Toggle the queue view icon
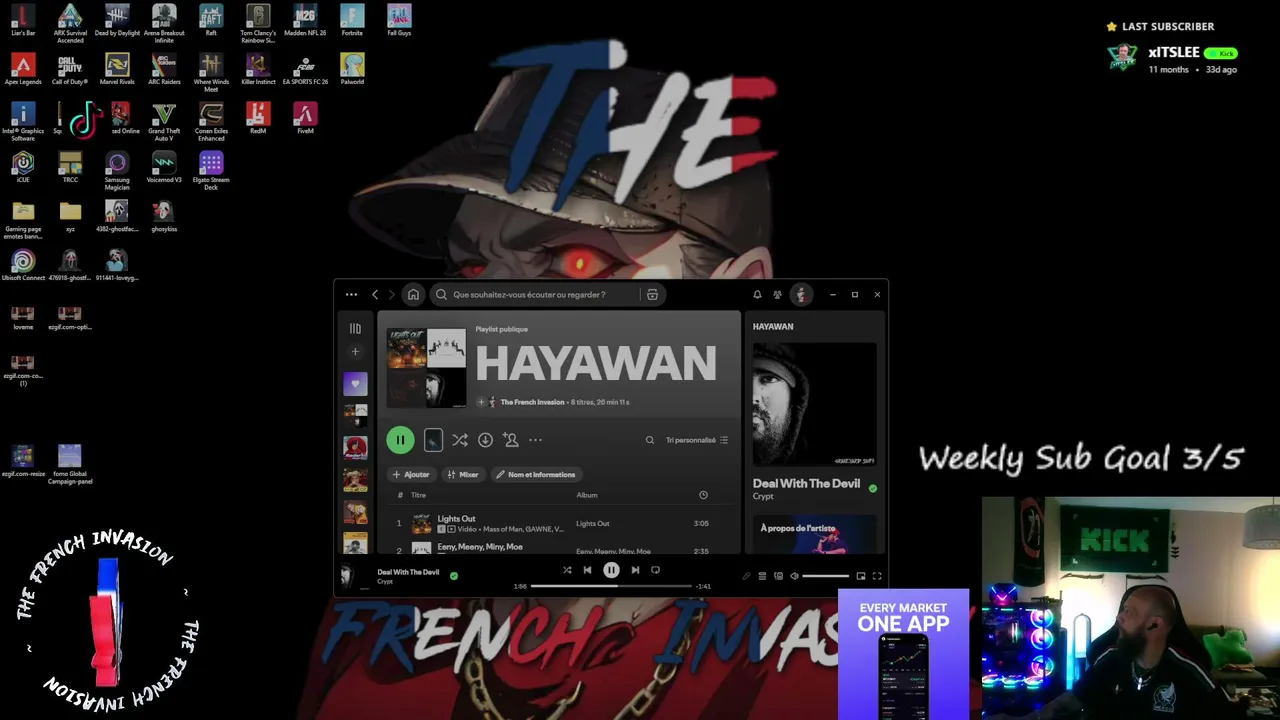 click(762, 576)
